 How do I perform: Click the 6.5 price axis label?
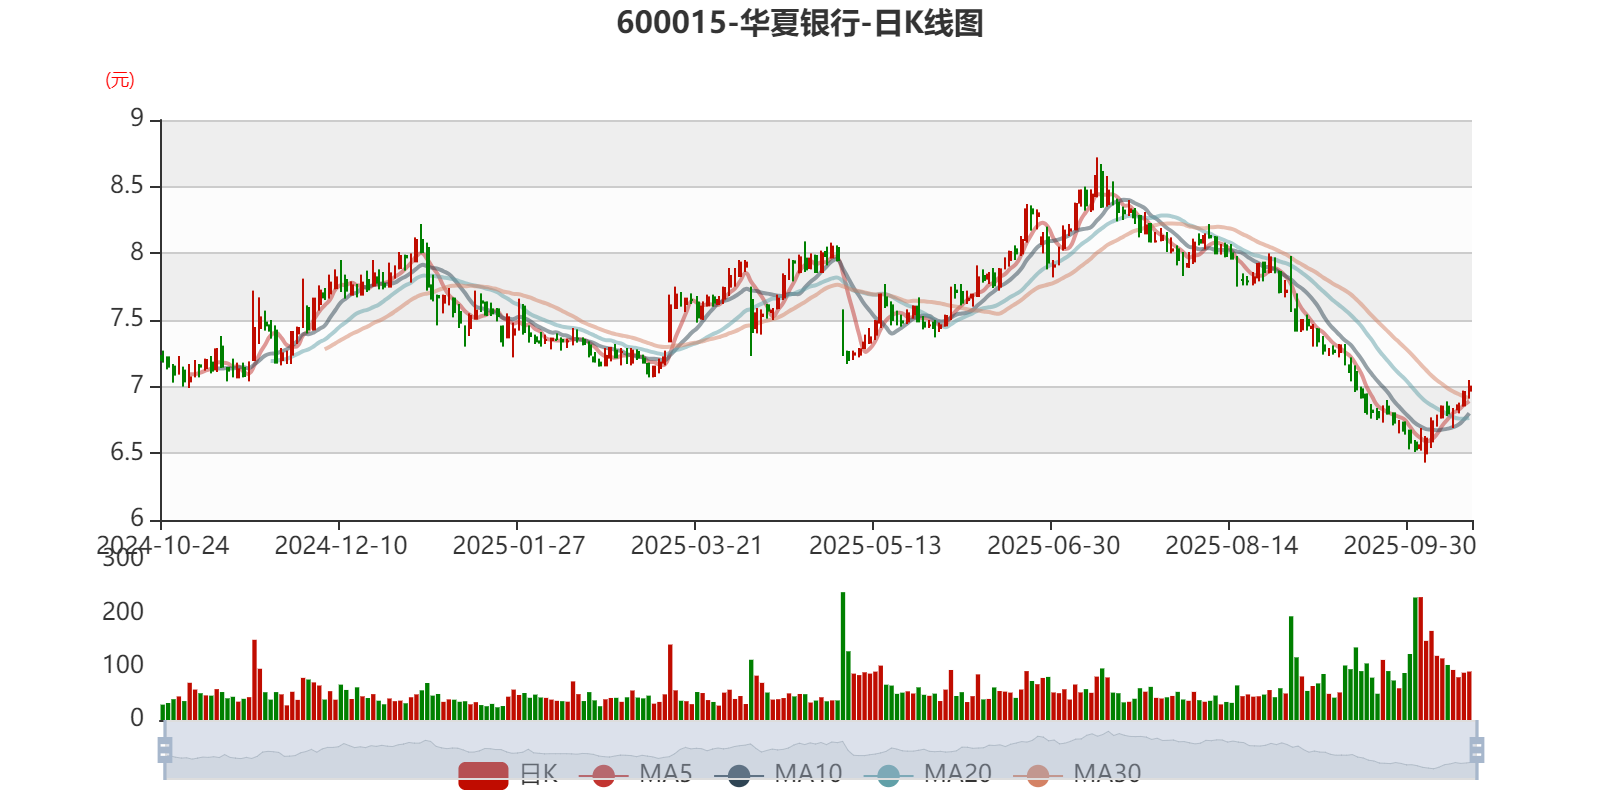pyautogui.click(x=127, y=452)
